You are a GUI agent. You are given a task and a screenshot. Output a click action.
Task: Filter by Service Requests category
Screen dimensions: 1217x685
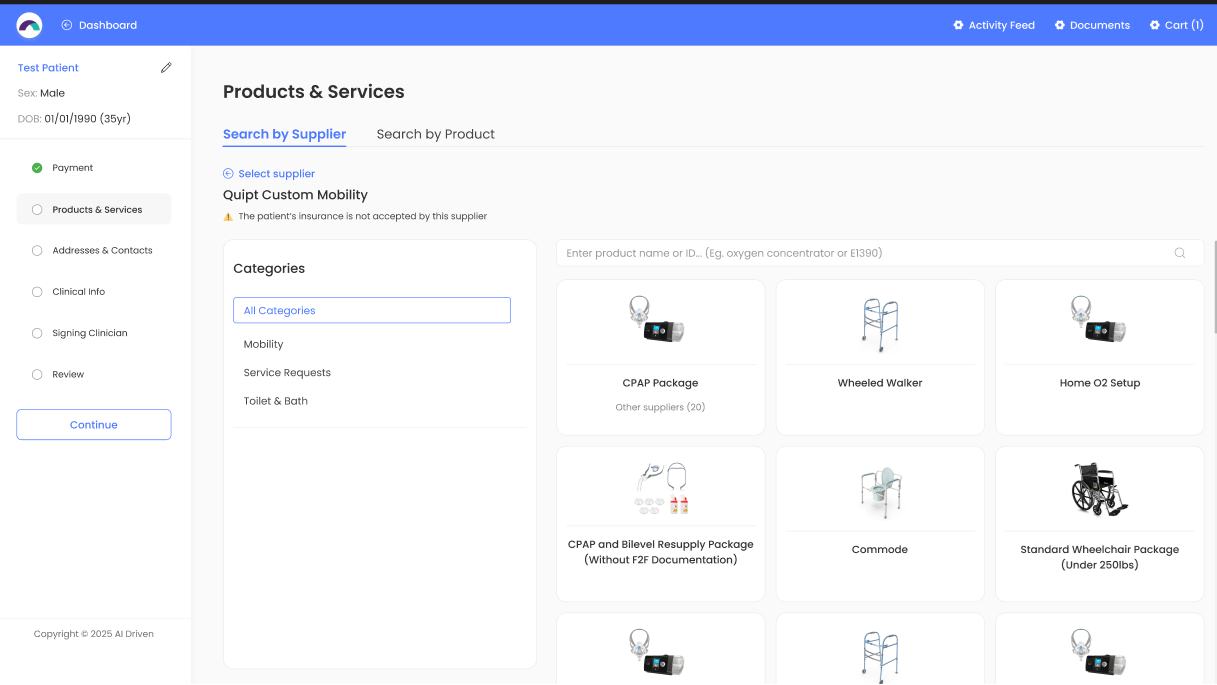pos(287,372)
